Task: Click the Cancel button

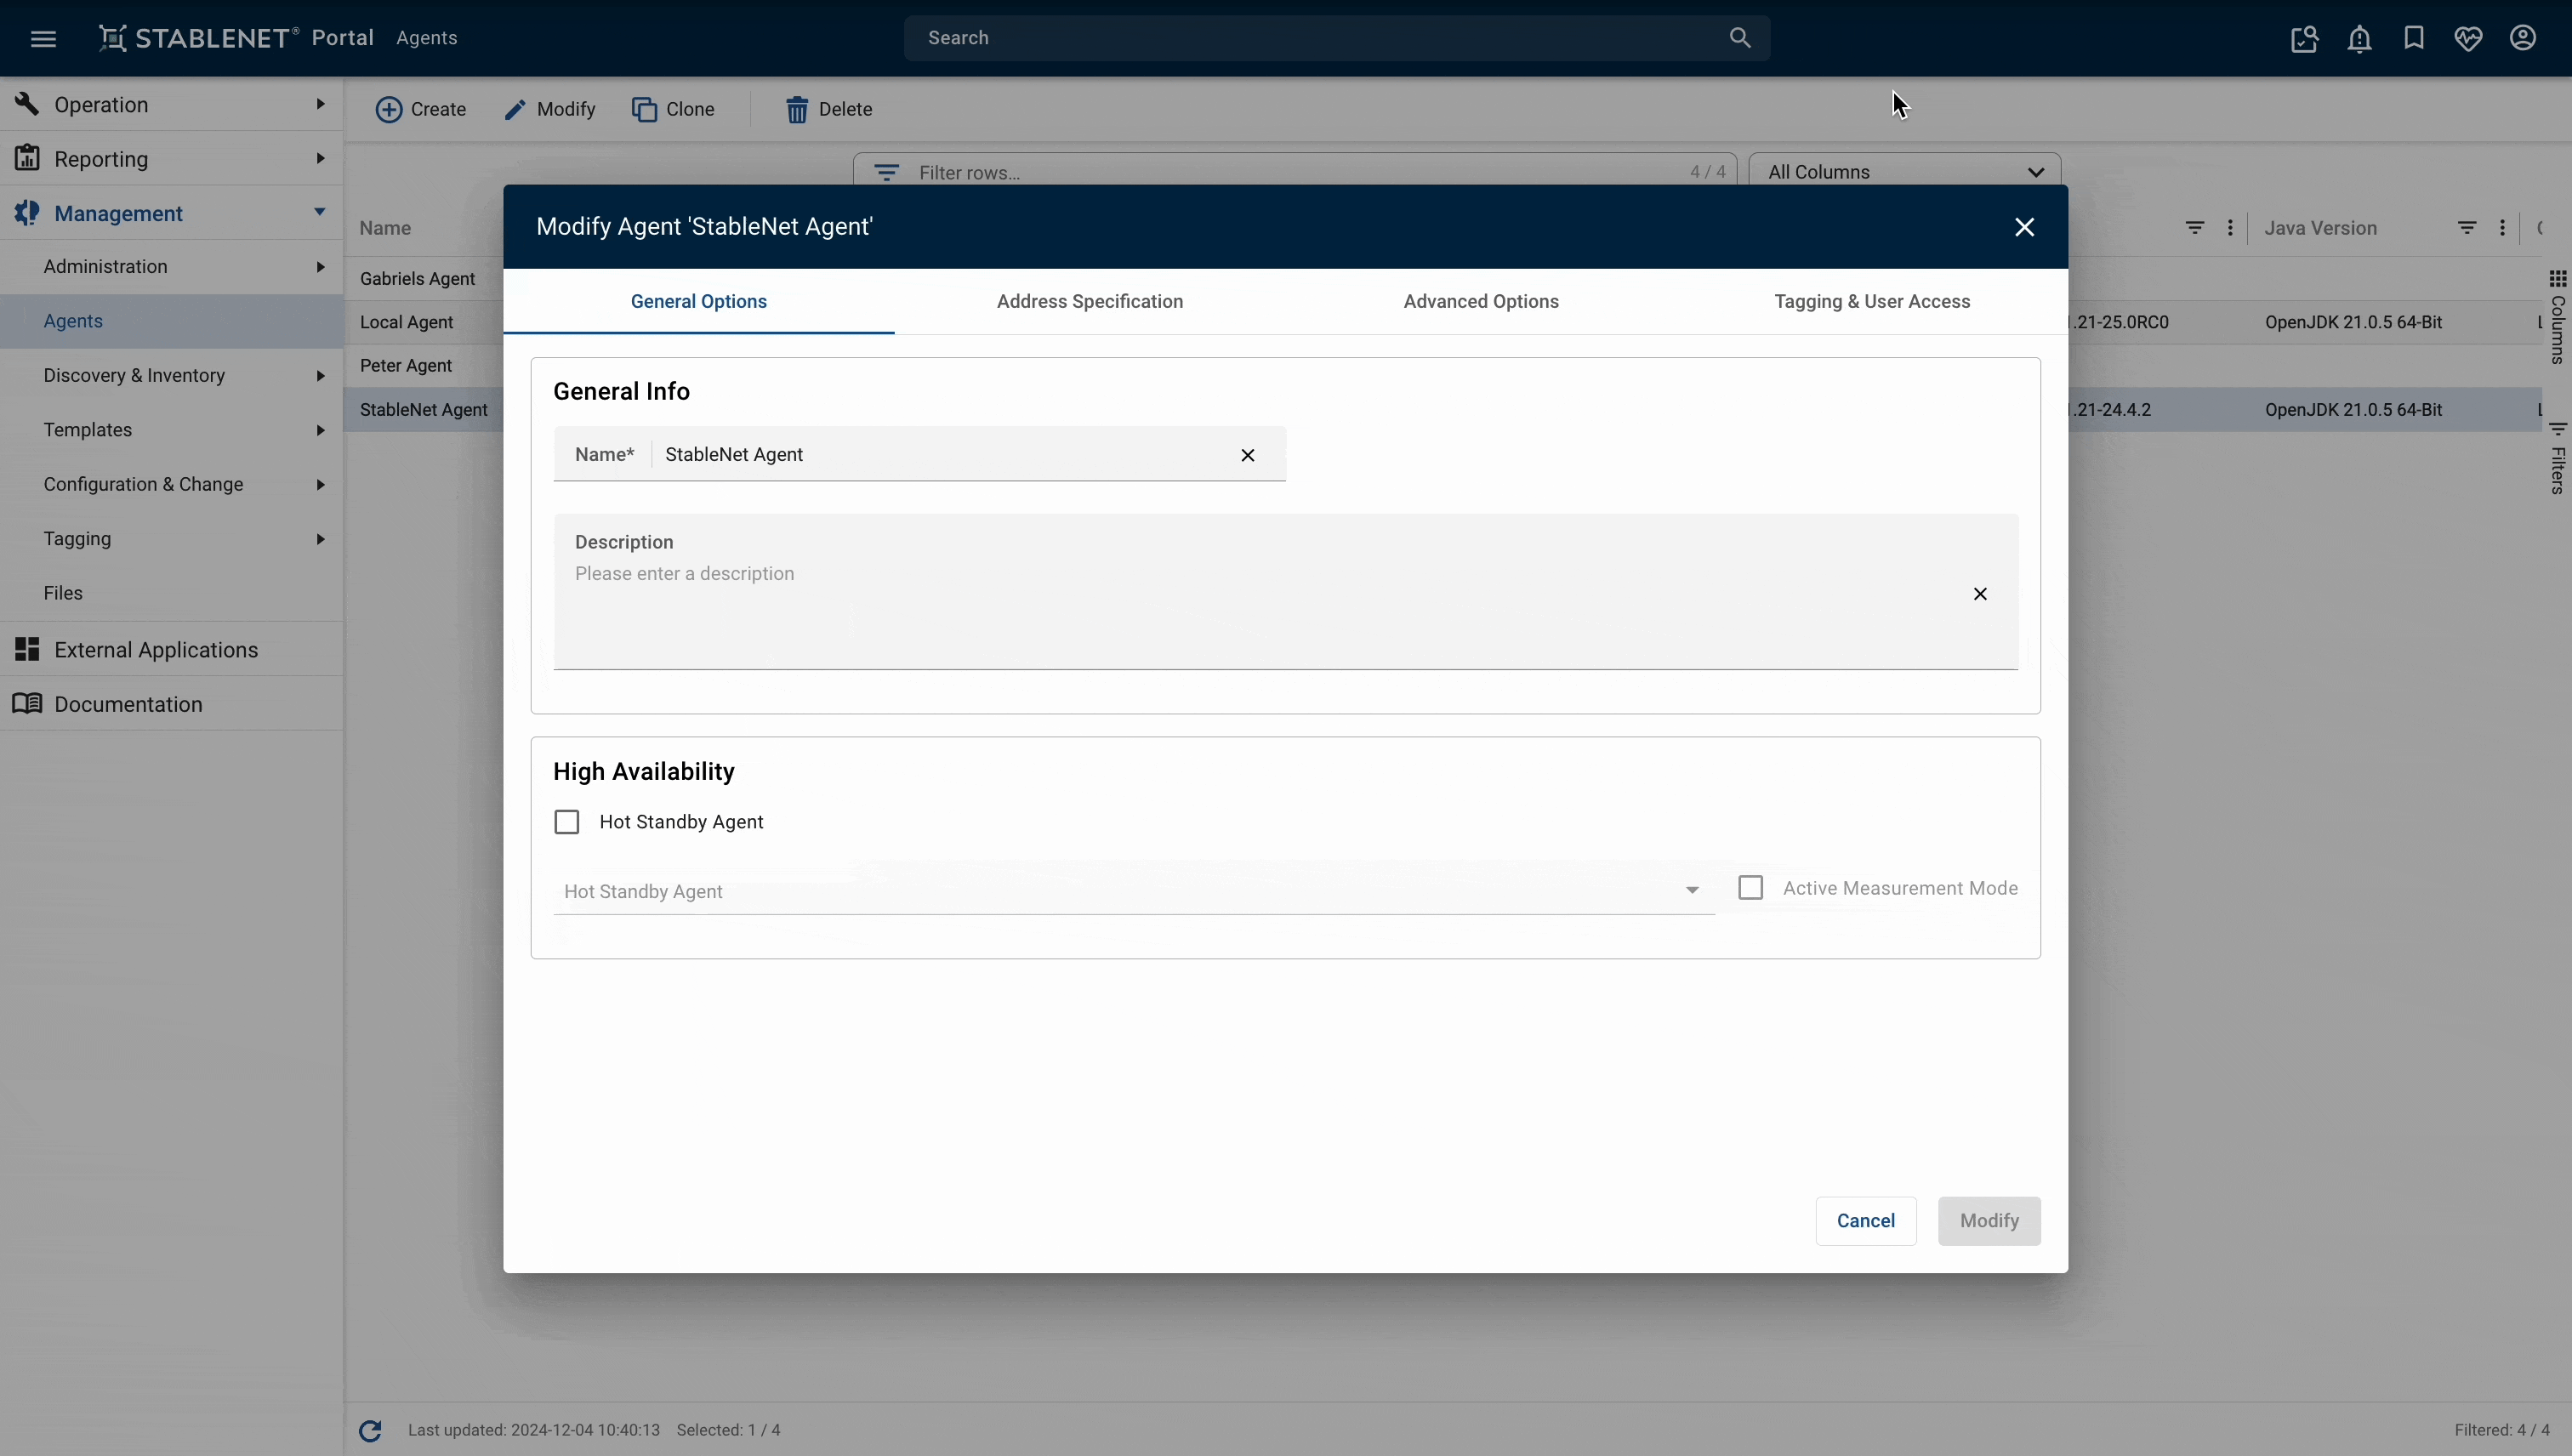Action: pyautogui.click(x=1866, y=1221)
